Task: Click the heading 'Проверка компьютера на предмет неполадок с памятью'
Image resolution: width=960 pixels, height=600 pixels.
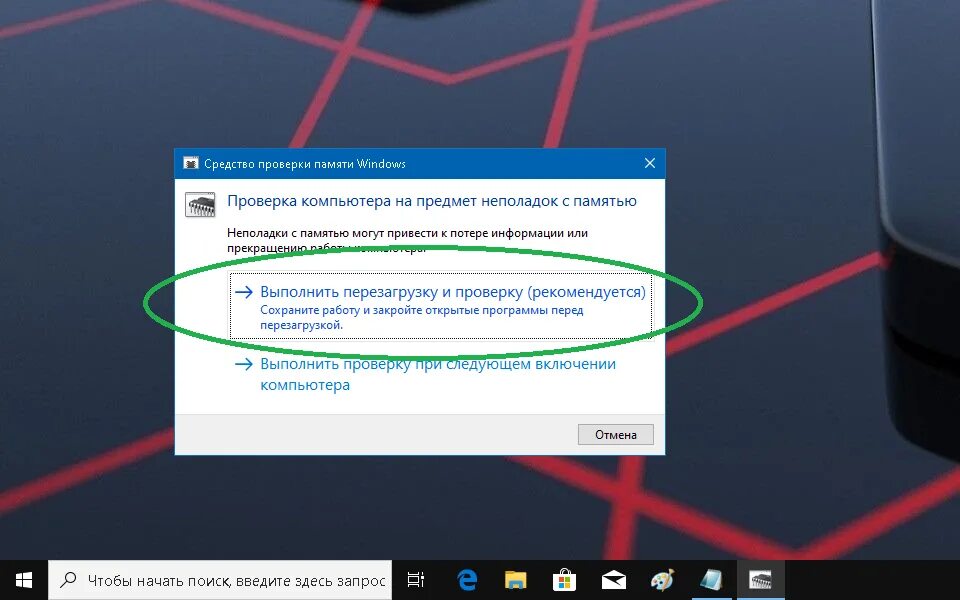Action: tap(432, 201)
